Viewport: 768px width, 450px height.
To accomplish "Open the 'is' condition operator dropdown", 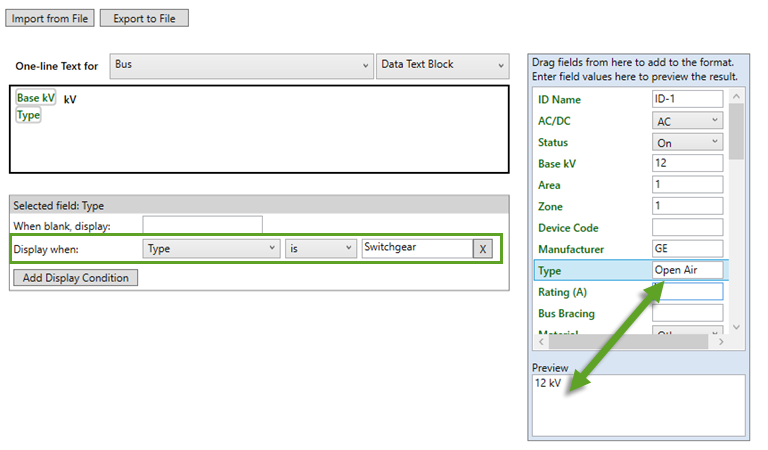I will [x=321, y=248].
